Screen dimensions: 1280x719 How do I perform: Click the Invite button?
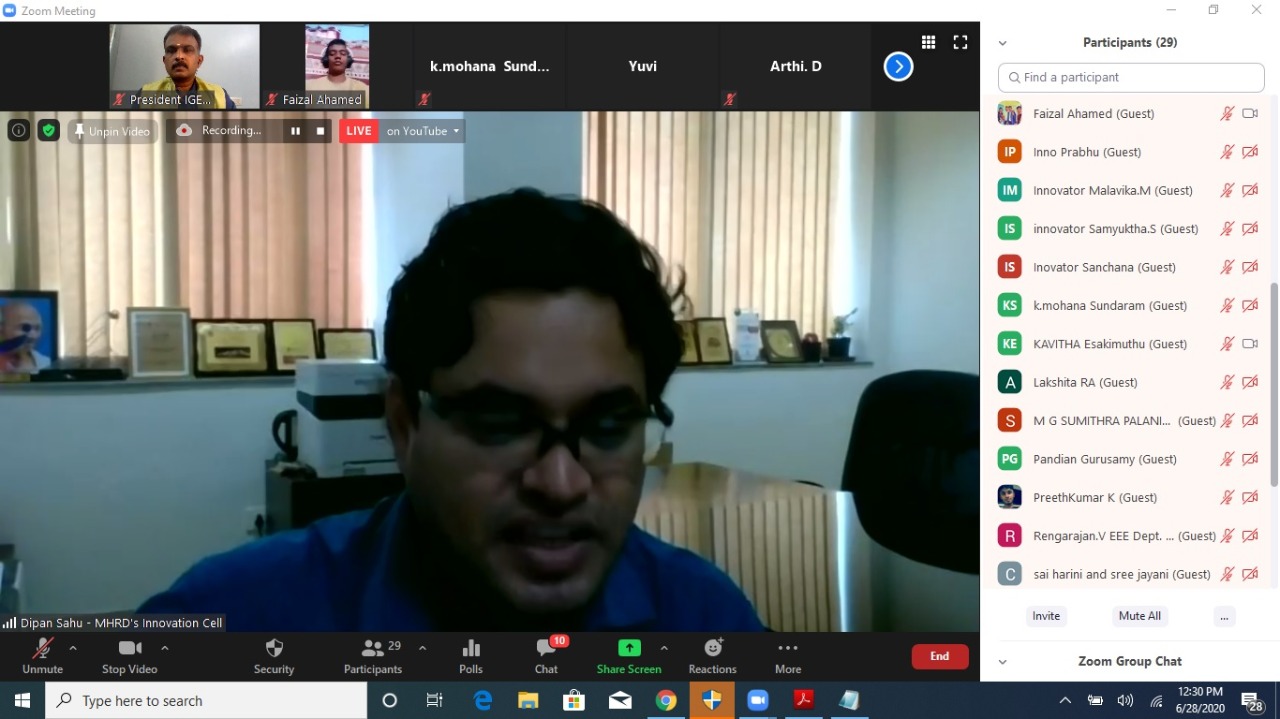click(x=1046, y=616)
